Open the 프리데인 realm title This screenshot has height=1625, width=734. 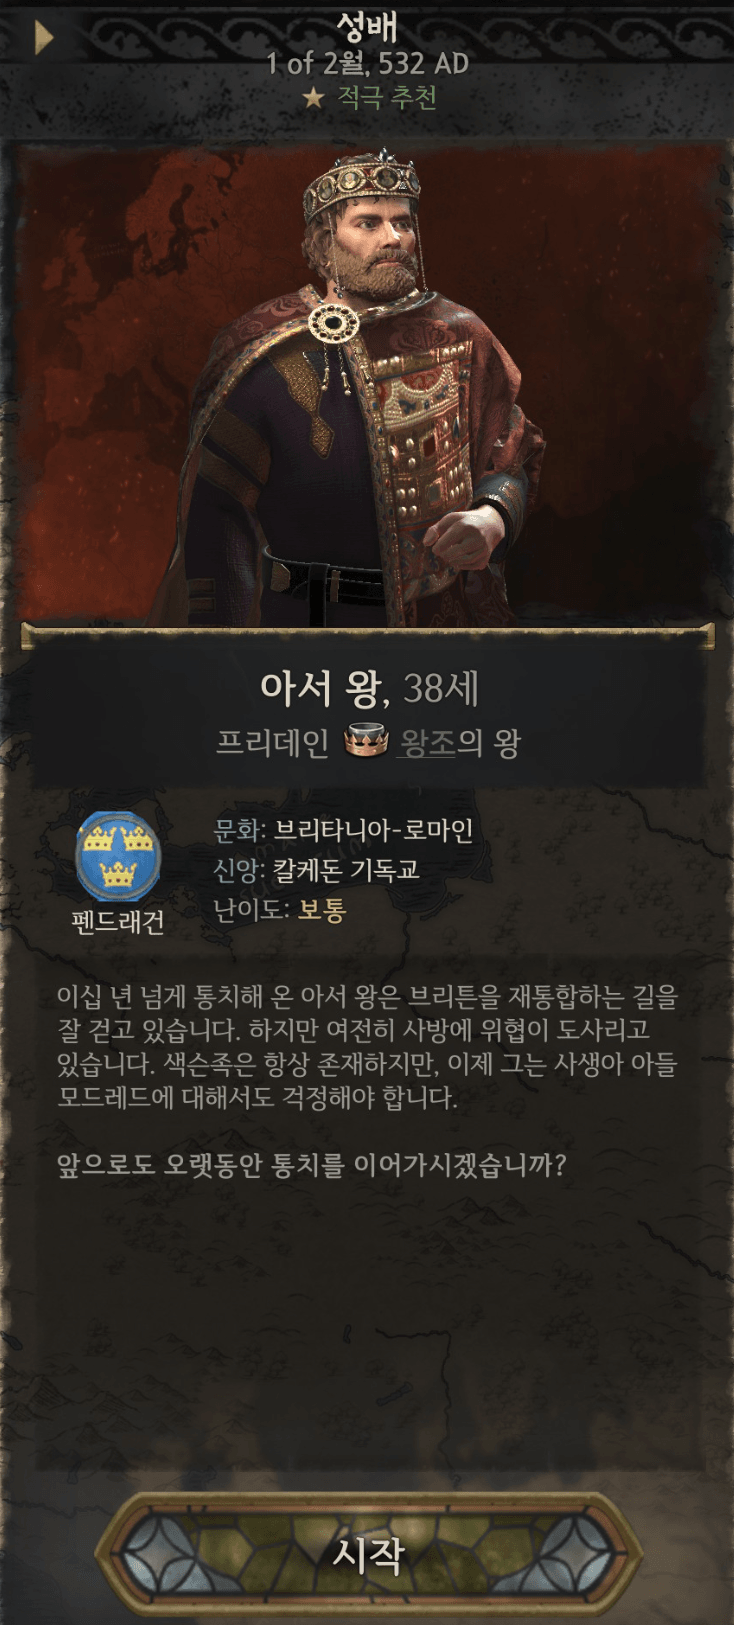pos(273,743)
